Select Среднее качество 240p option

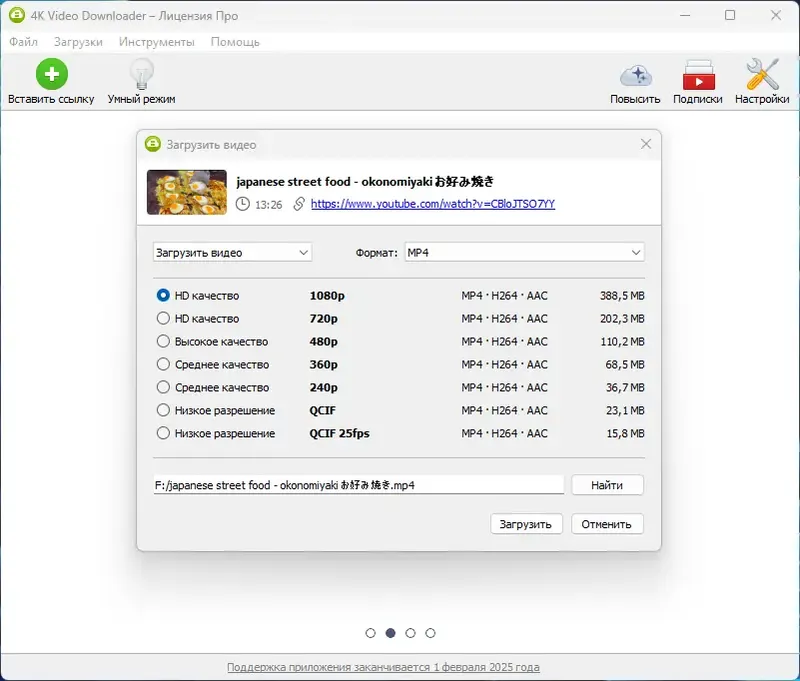pos(163,387)
